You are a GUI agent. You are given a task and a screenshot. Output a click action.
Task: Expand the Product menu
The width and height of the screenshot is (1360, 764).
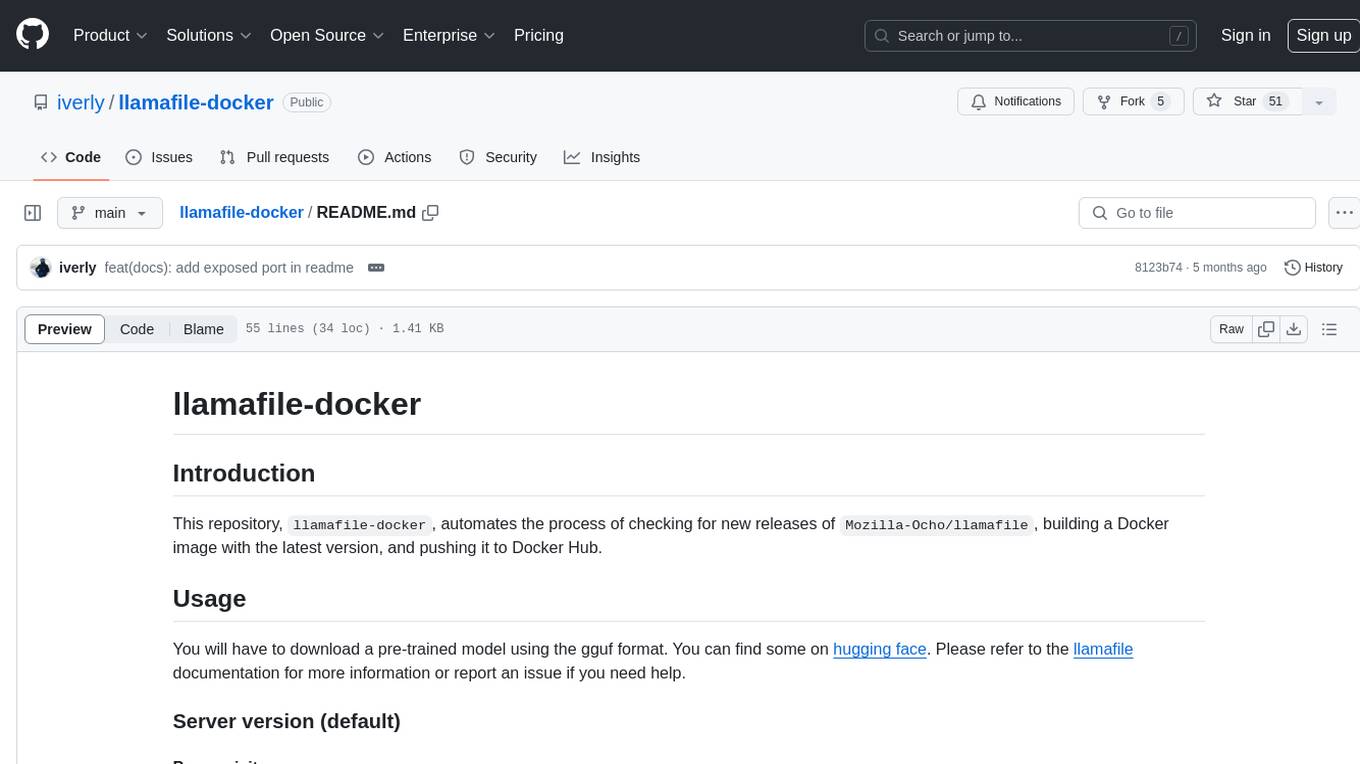tap(110, 35)
